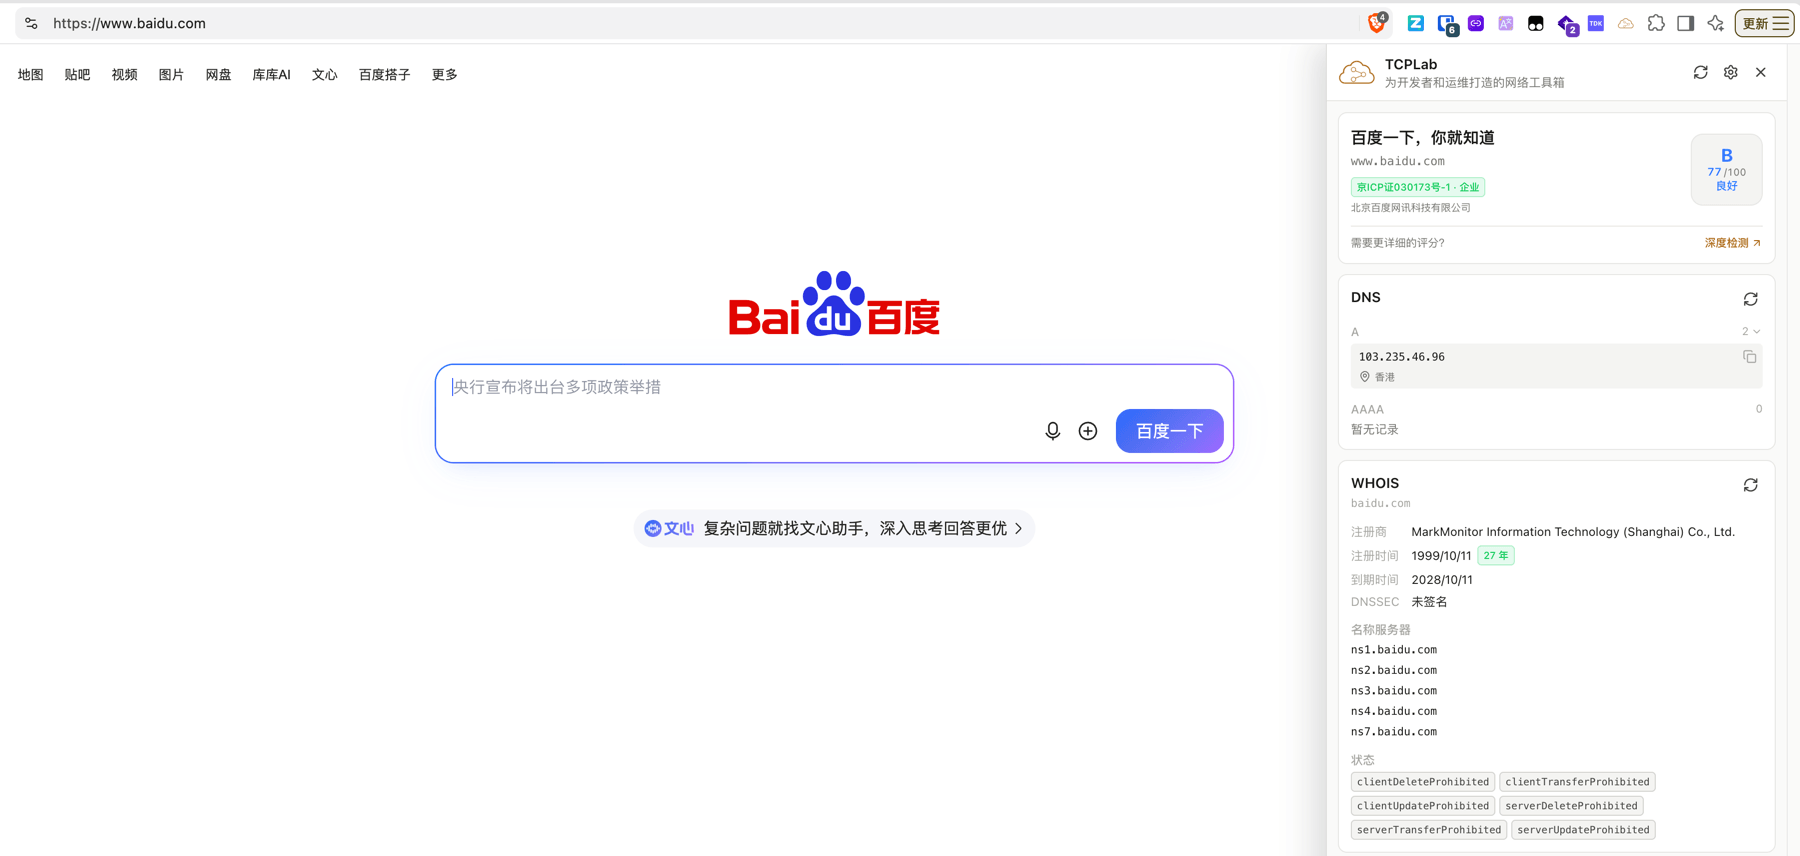Viewport: 1800px width, 856px height.
Task: Click the 更新 update menu button
Action: pos(1764,23)
